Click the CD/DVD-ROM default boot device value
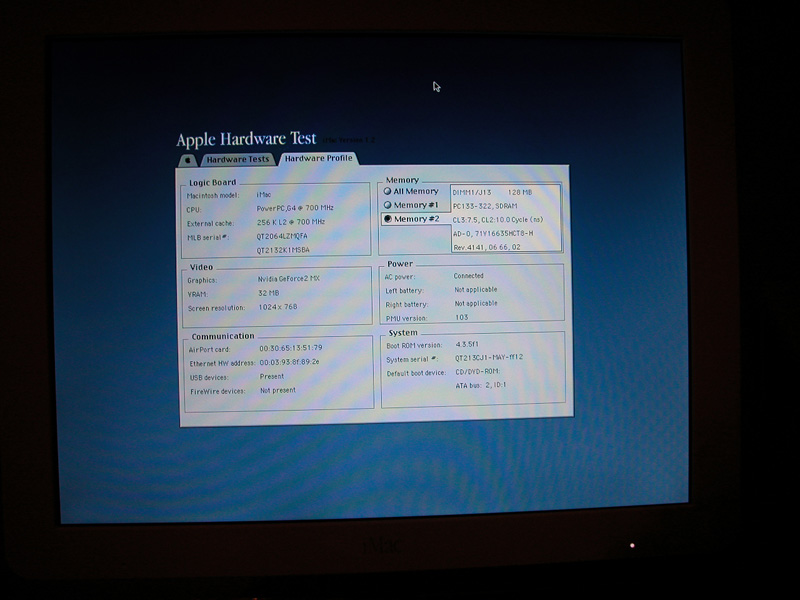The height and width of the screenshot is (600, 800). click(482, 373)
